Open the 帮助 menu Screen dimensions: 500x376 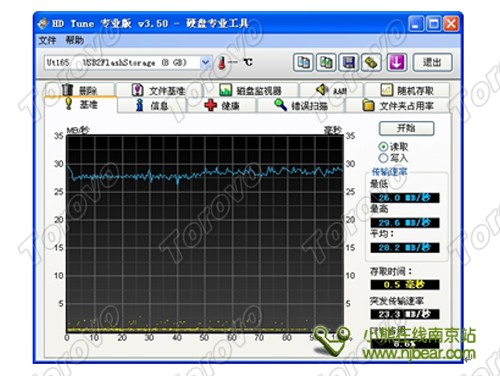[74, 41]
